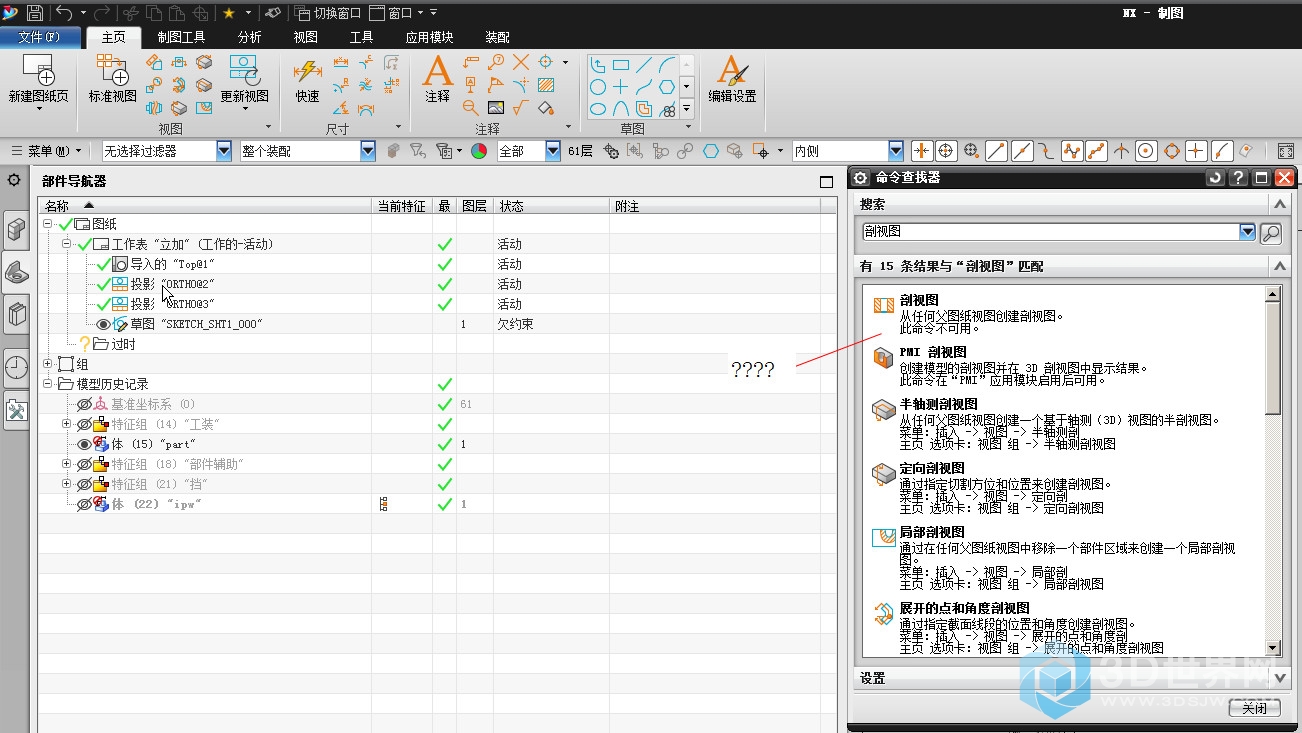This screenshot has height=733, width=1302.
Task: Click the Base View (标准视图) icon
Action: 112,71
